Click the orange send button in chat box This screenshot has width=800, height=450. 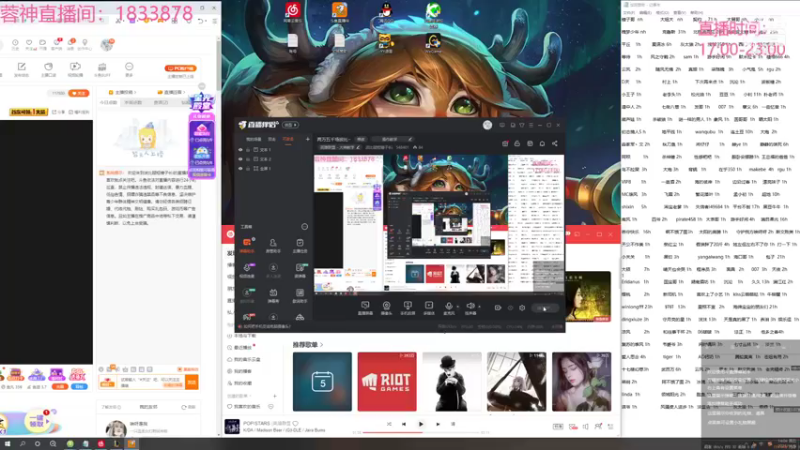point(192,382)
